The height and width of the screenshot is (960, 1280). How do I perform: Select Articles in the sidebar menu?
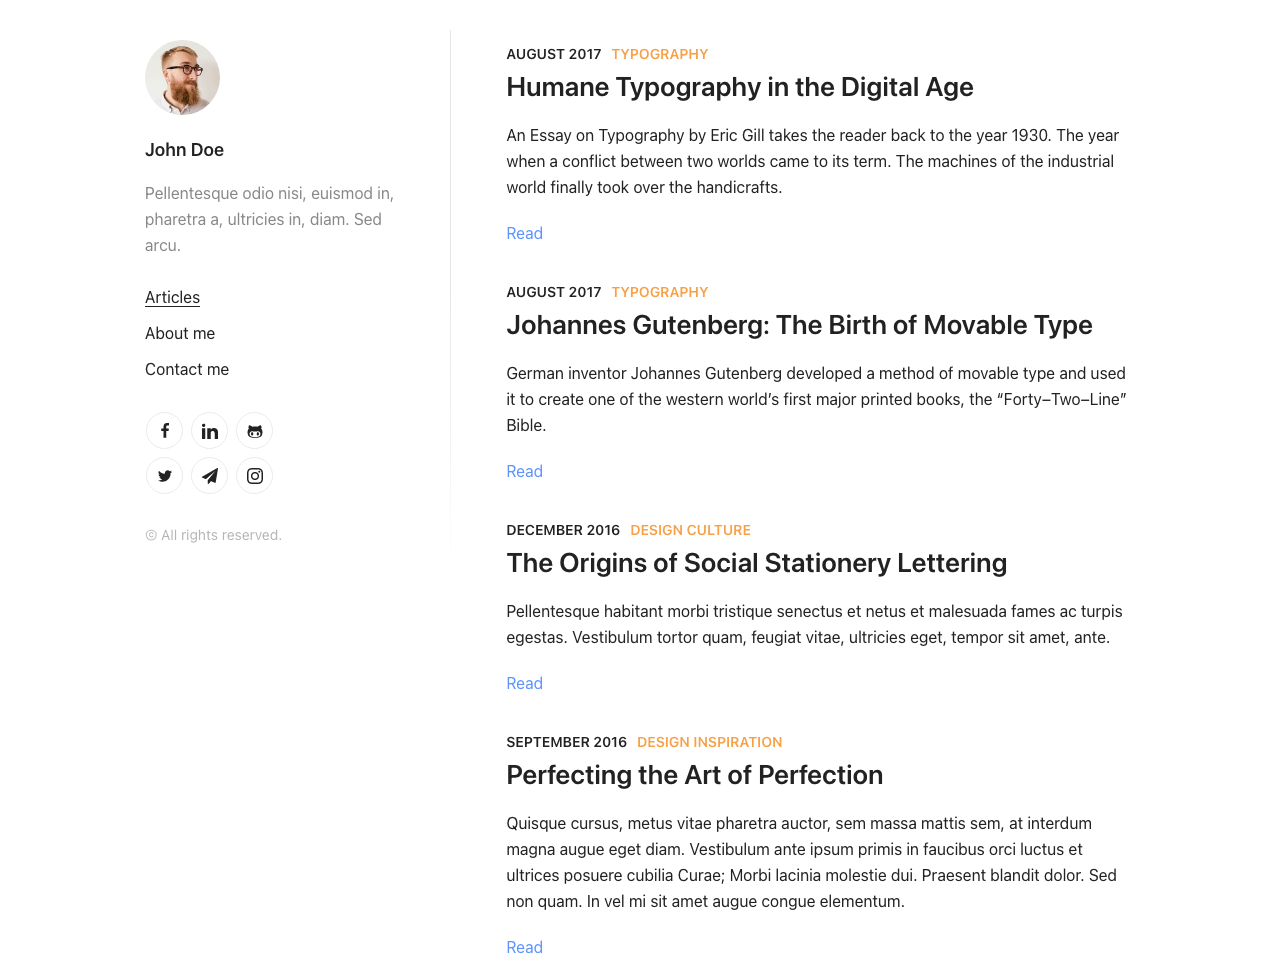coord(172,297)
